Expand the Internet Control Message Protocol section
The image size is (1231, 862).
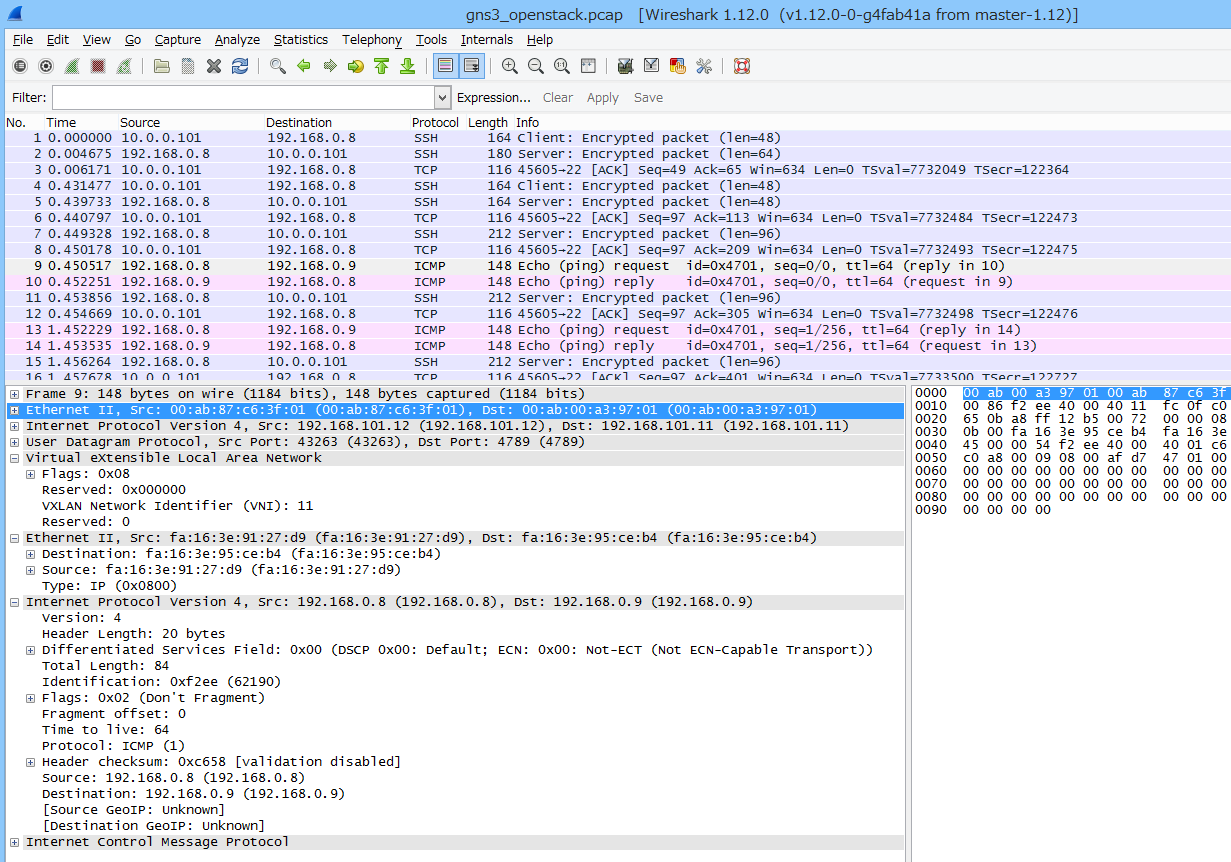[16, 841]
